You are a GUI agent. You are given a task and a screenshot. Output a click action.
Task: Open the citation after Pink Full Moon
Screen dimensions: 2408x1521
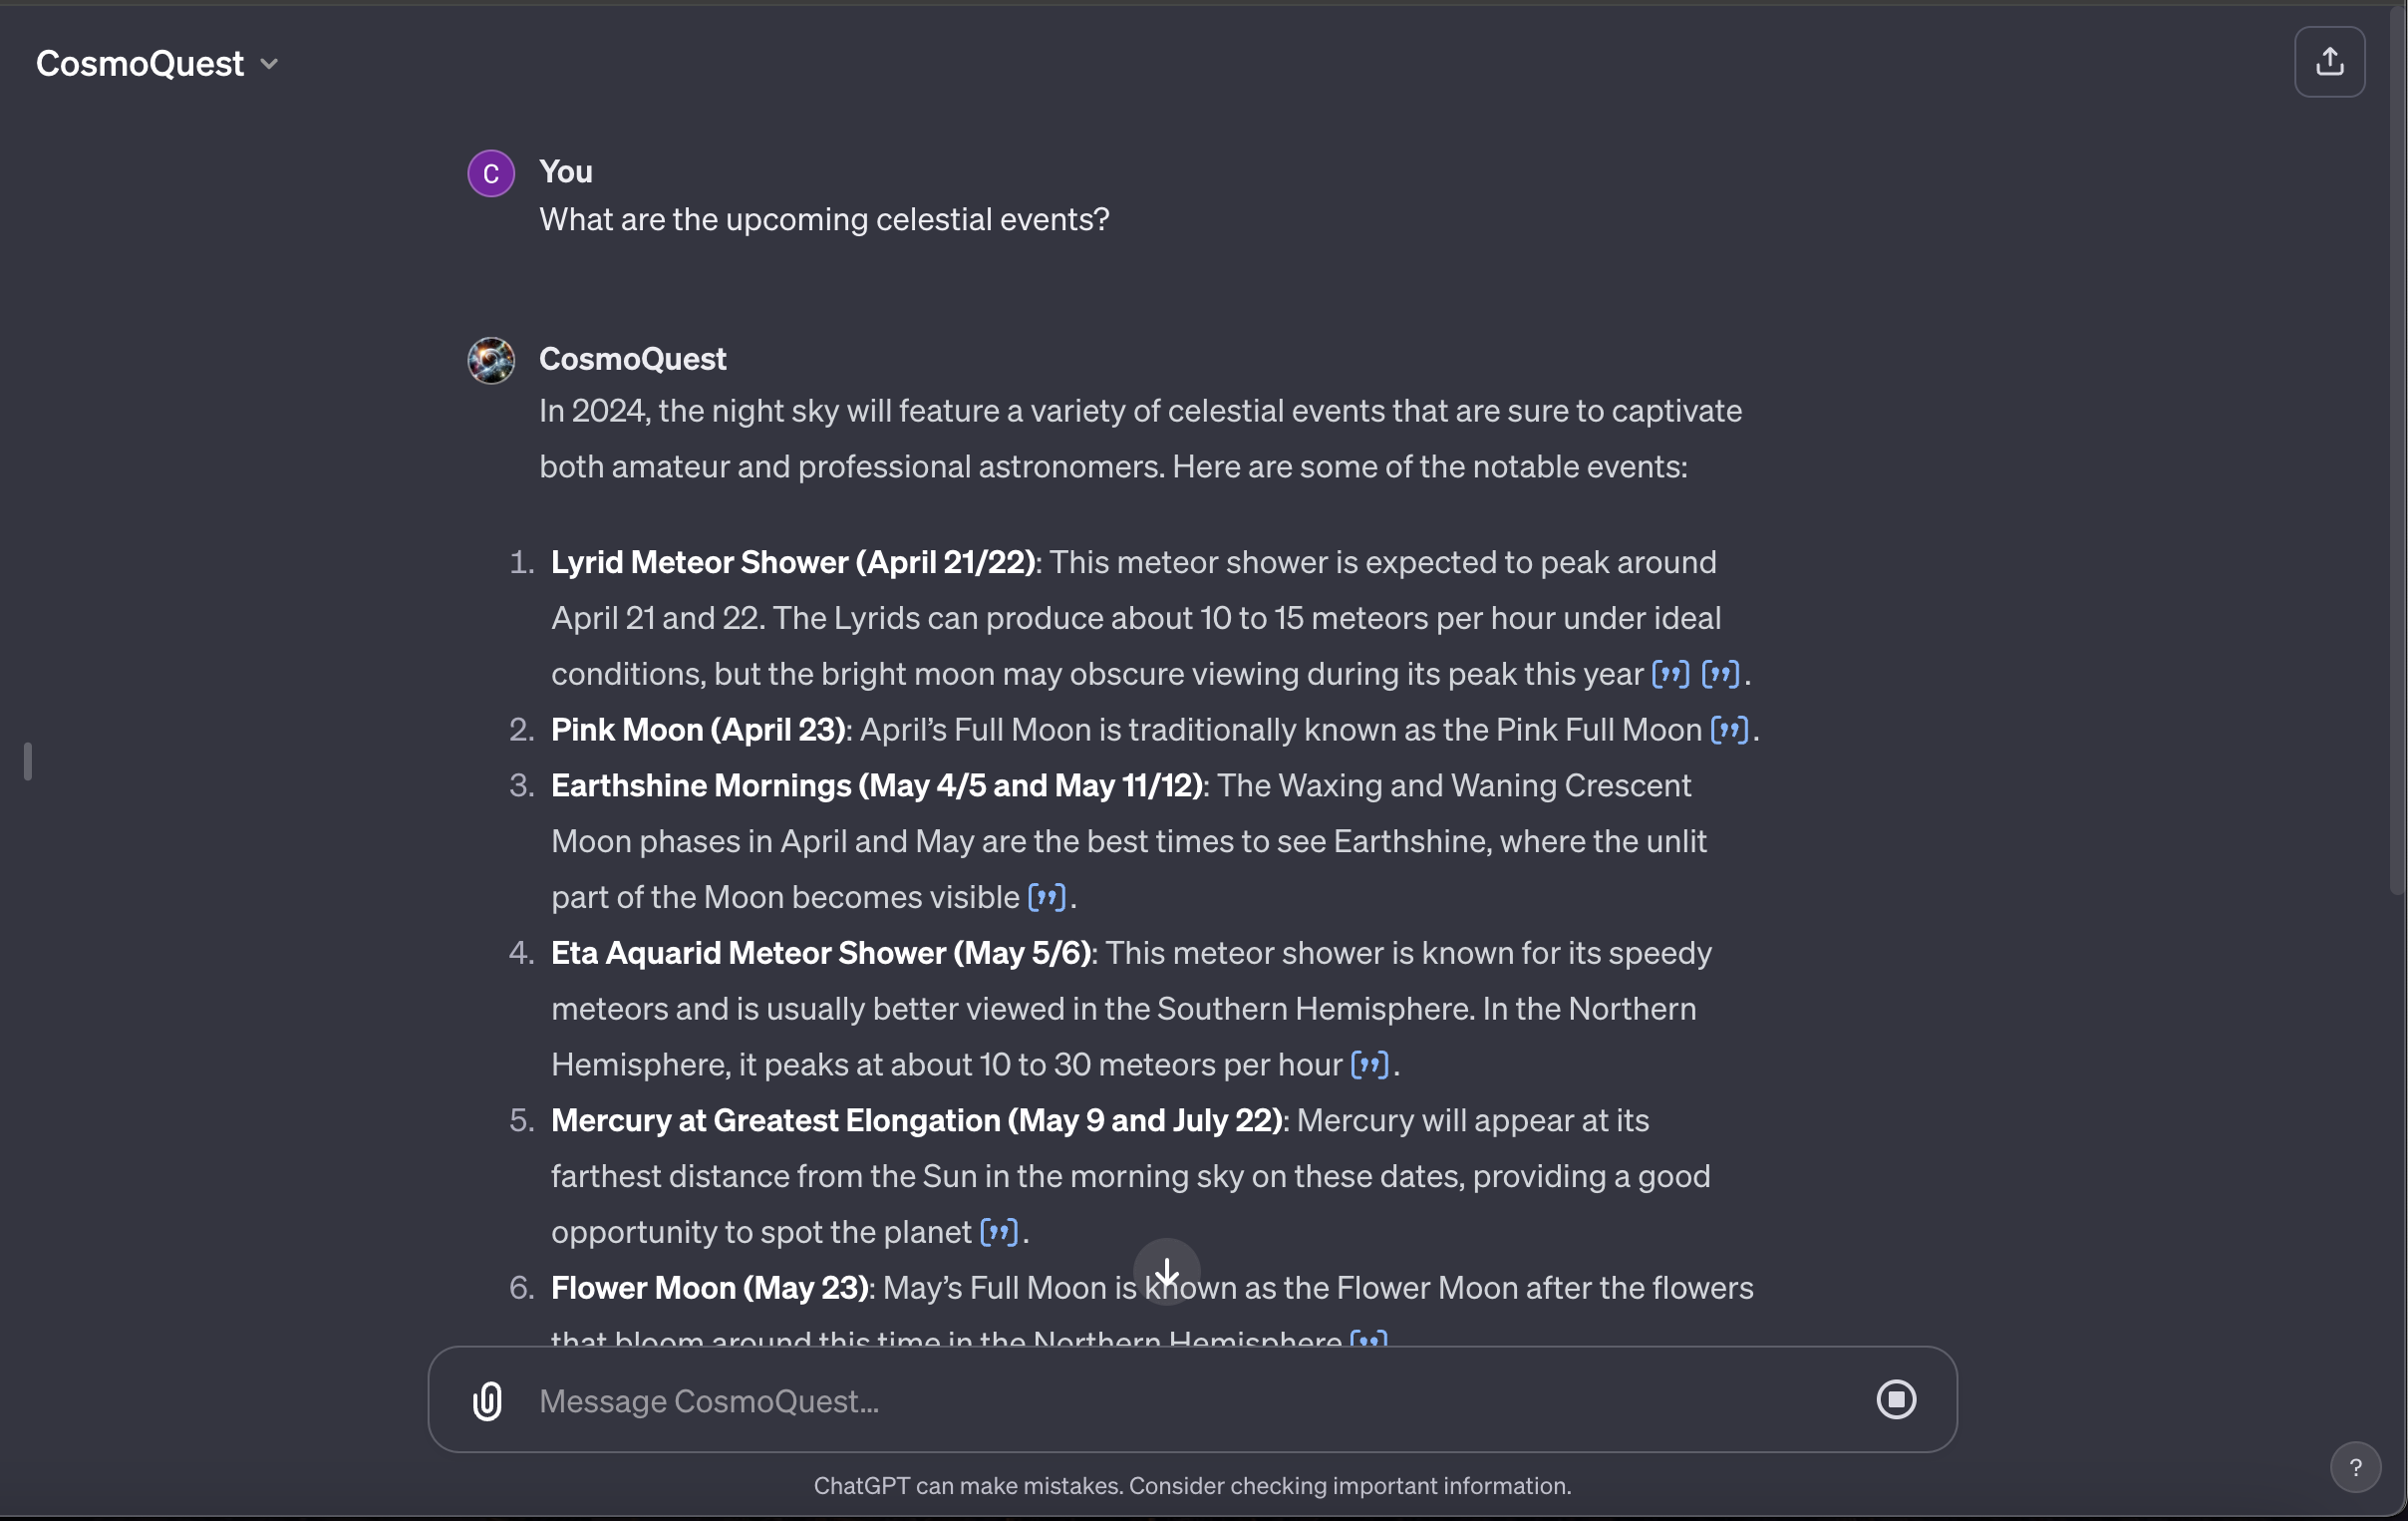coord(1729,730)
